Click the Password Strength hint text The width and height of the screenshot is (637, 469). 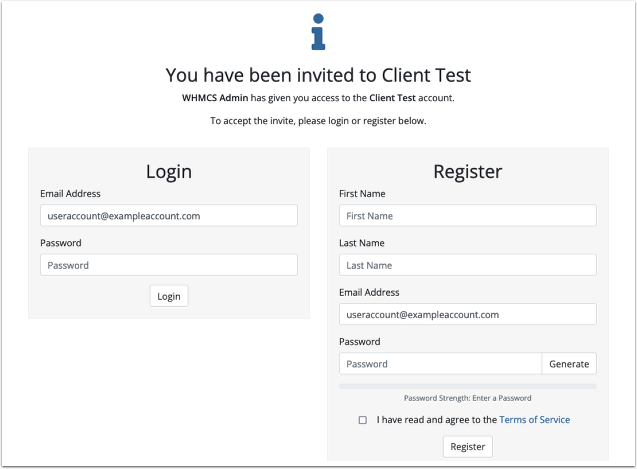click(467, 398)
